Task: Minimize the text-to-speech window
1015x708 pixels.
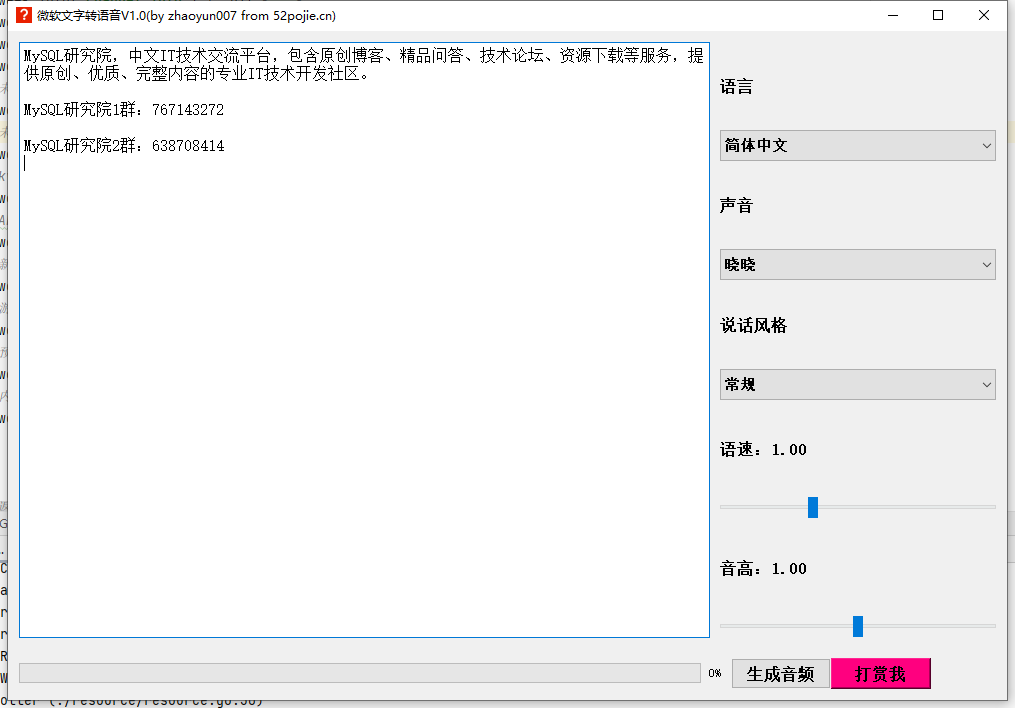Action: click(x=893, y=16)
